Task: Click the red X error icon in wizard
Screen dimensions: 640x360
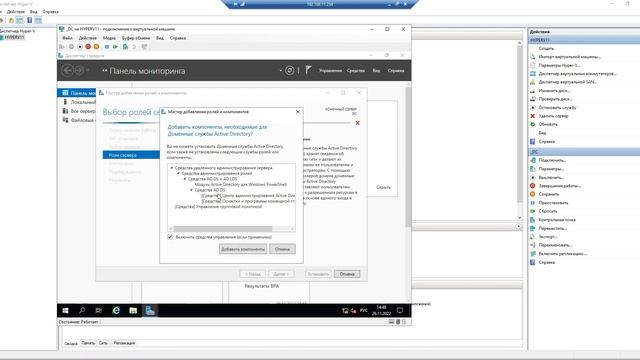Action: click(358, 123)
